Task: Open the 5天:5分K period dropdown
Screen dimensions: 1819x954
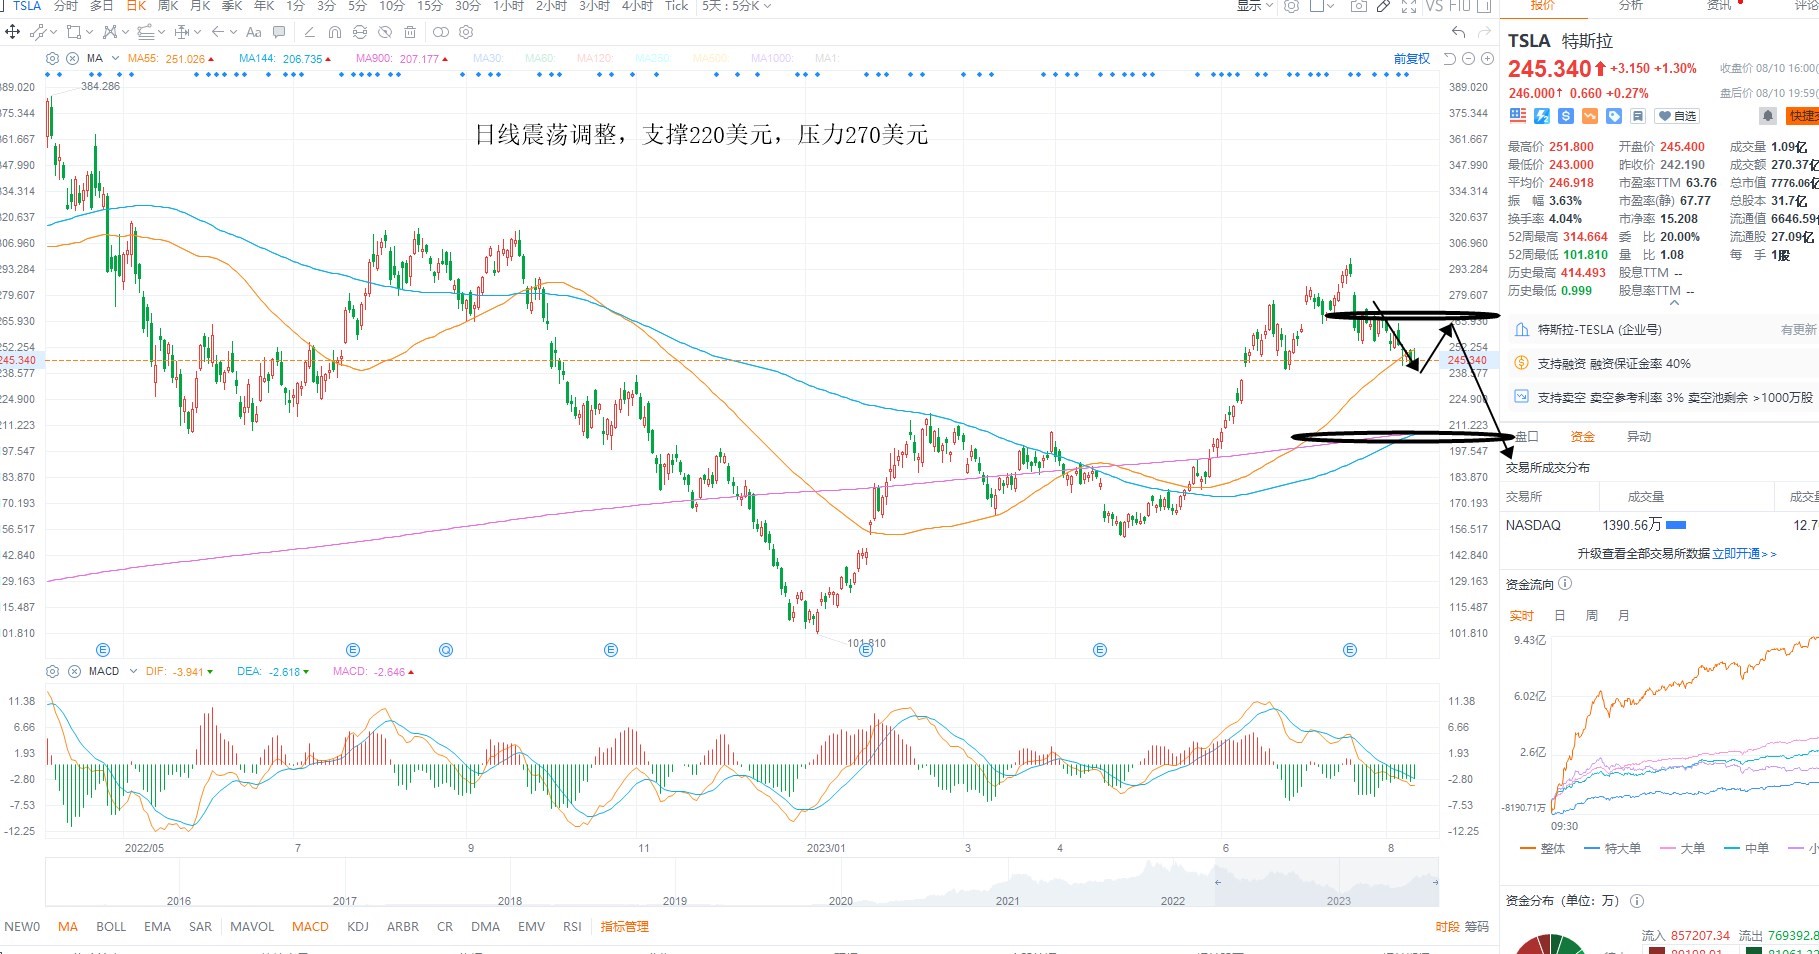Action: point(736,6)
